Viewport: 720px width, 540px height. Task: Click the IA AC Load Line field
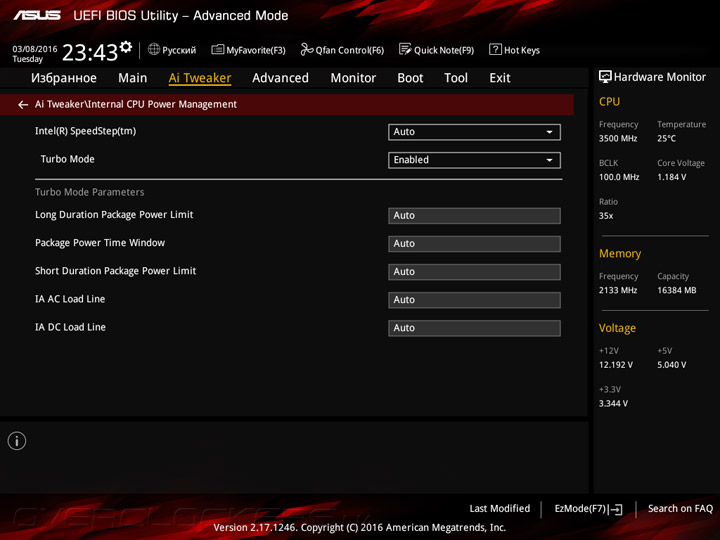click(474, 300)
